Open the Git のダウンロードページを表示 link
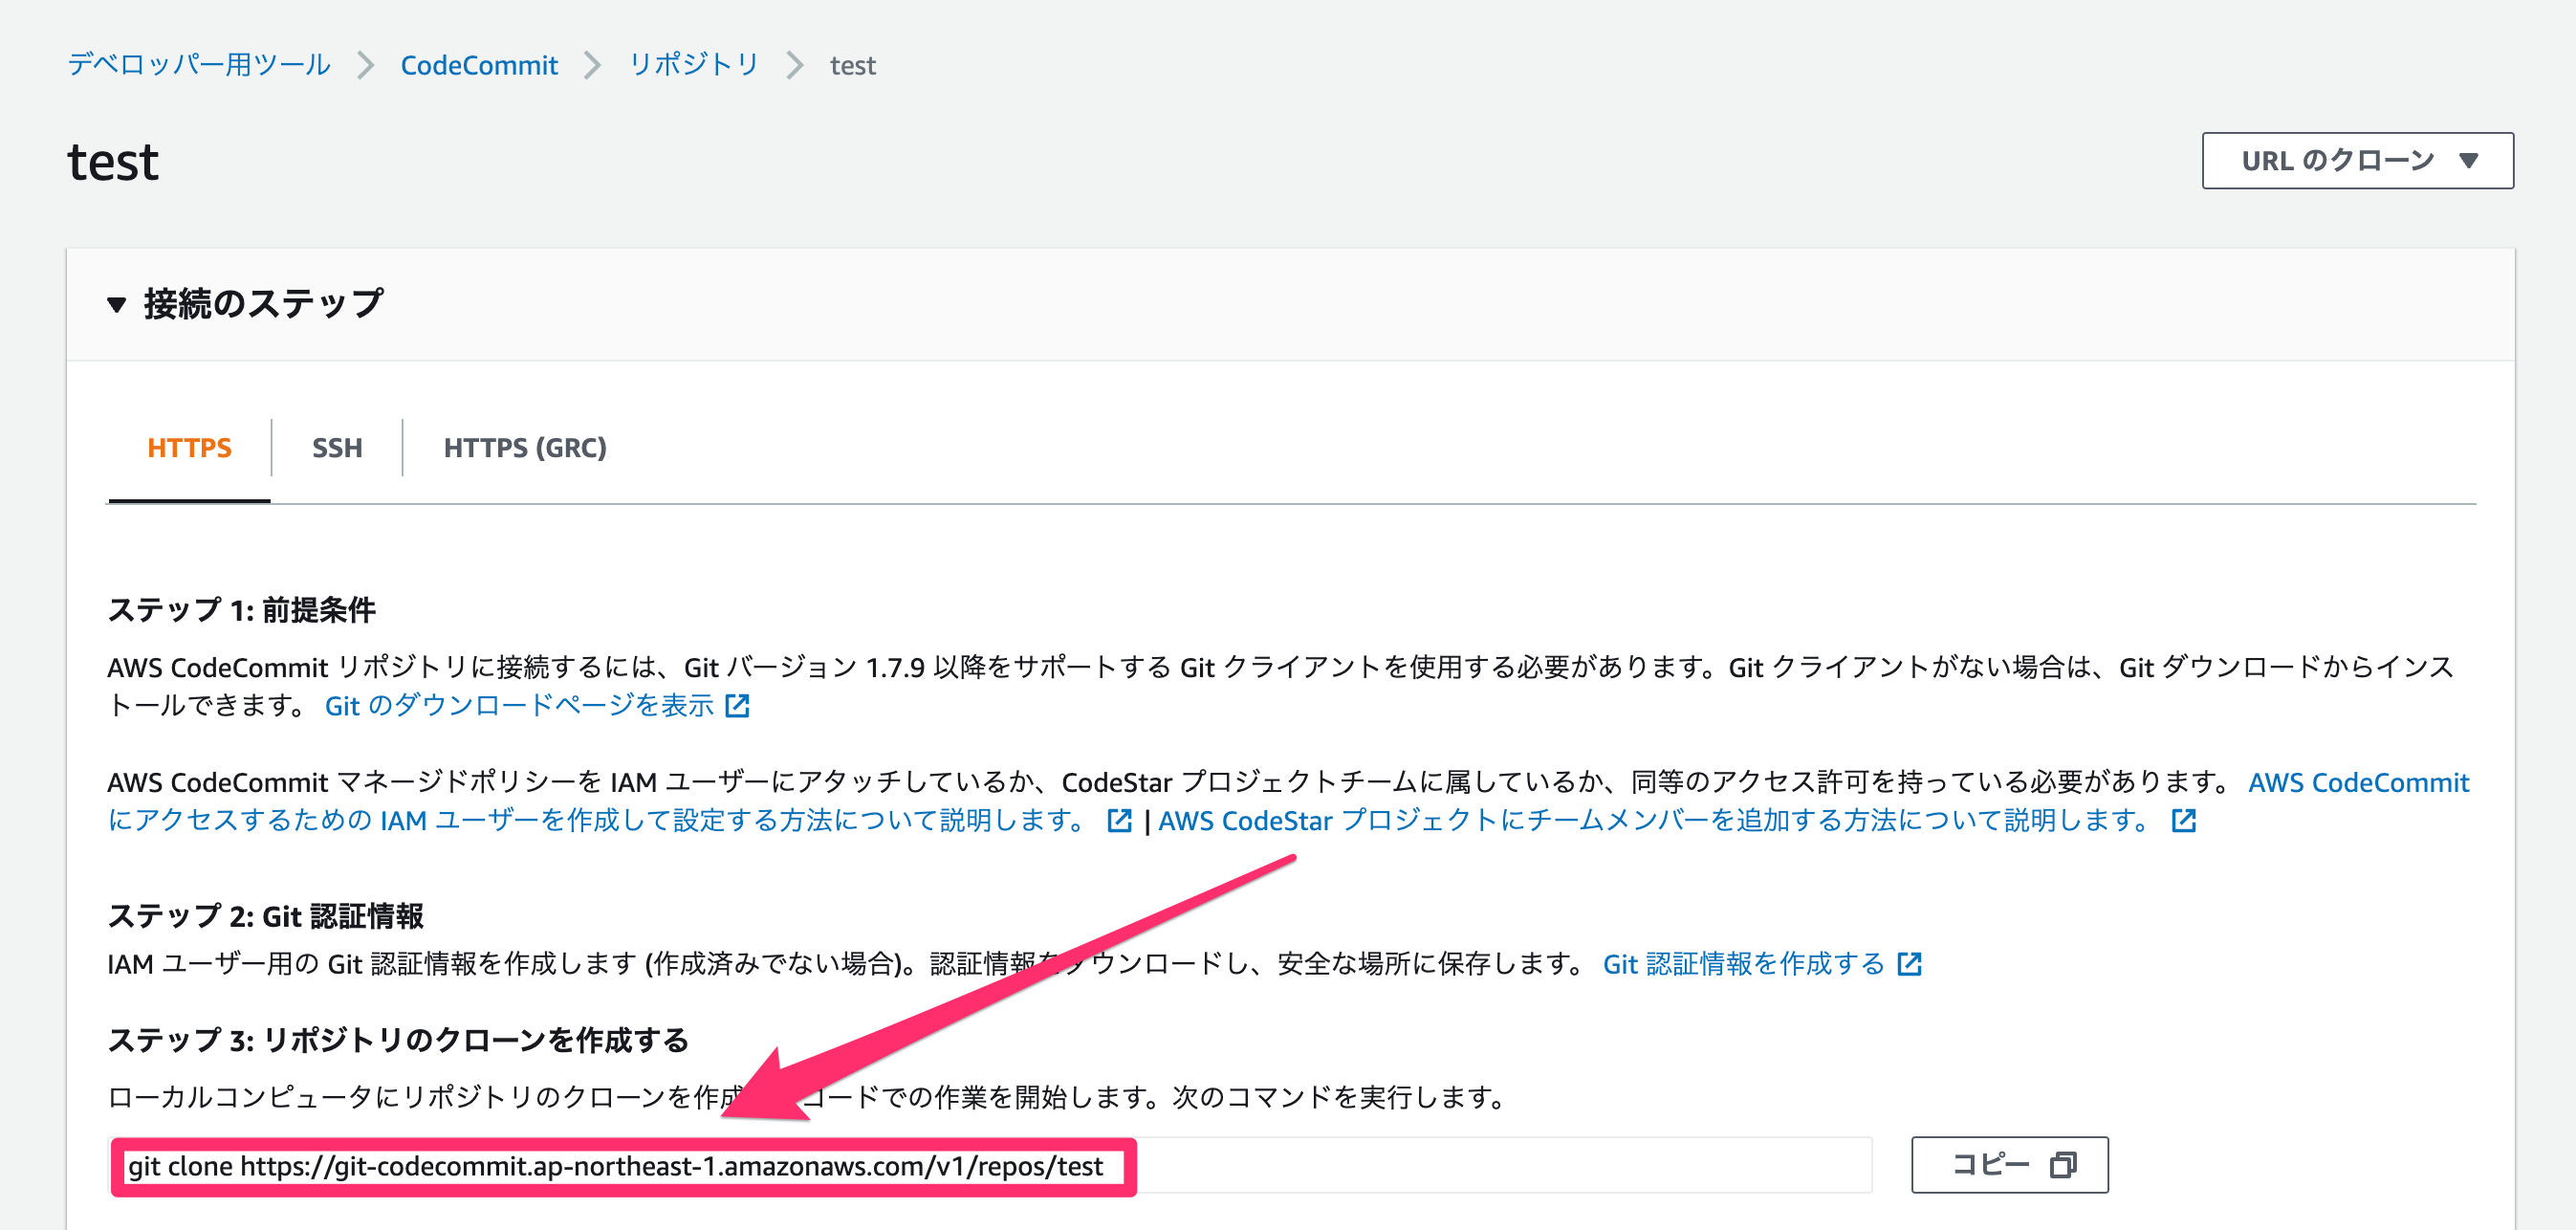 (x=519, y=706)
